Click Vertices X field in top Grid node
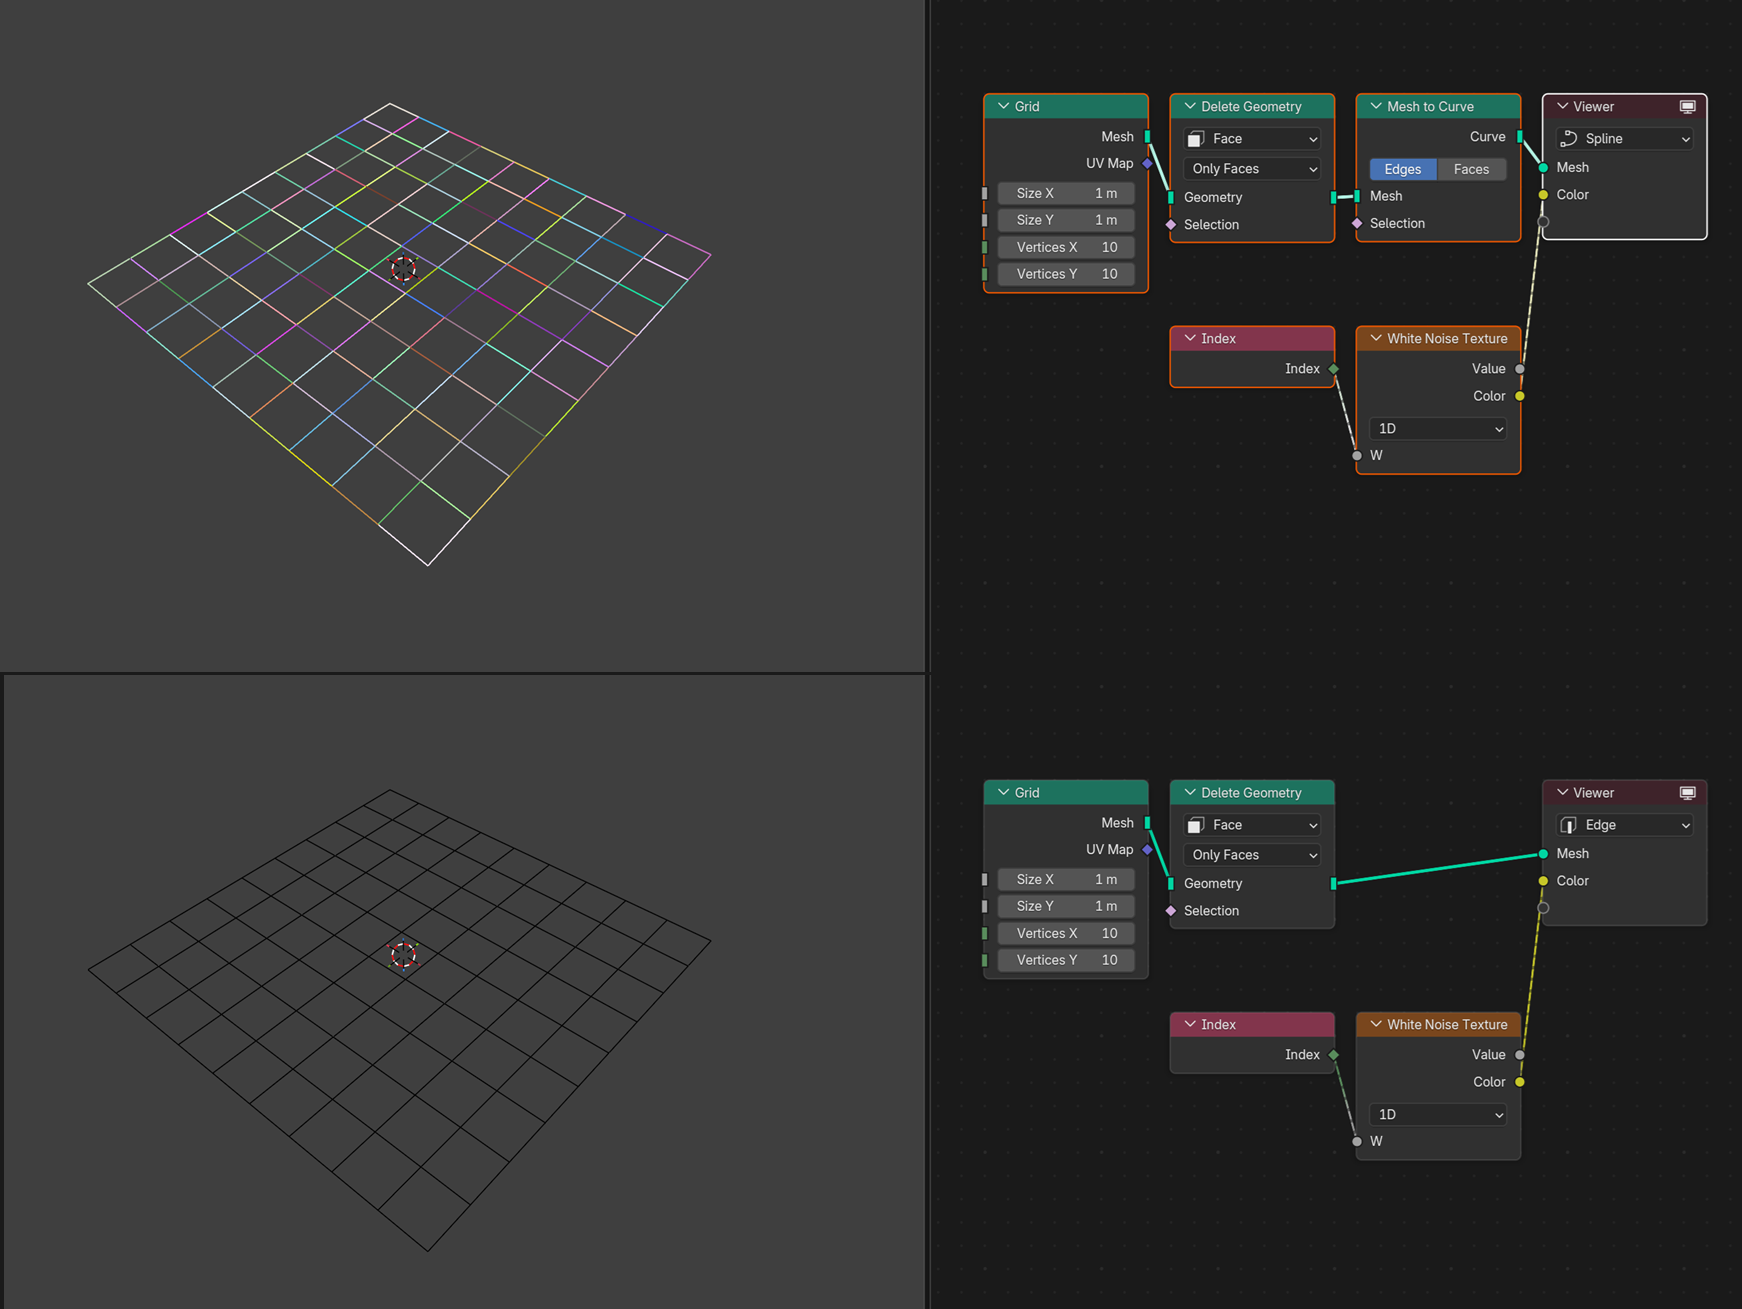Image resolution: width=1742 pixels, height=1309 pixels. (1066, 247)
